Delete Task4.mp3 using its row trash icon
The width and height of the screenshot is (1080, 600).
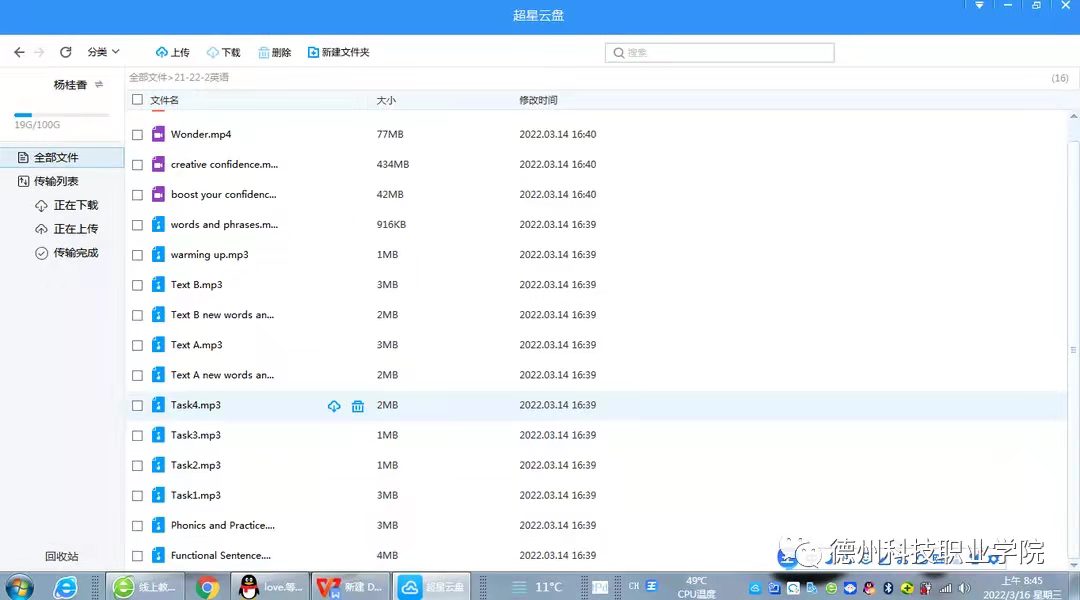coord(358,406)
